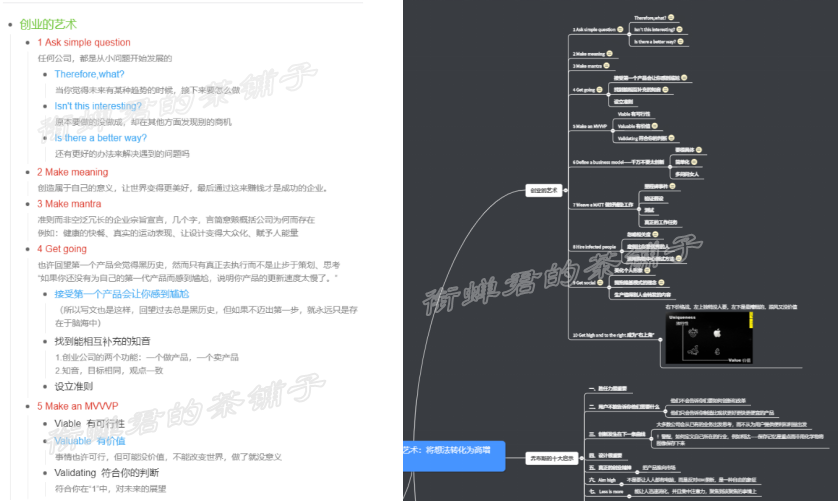
Task: Open note icon beside 'Isn't this interesting?' mind map node
Action: pyautogui.click(x=679, y=29)
